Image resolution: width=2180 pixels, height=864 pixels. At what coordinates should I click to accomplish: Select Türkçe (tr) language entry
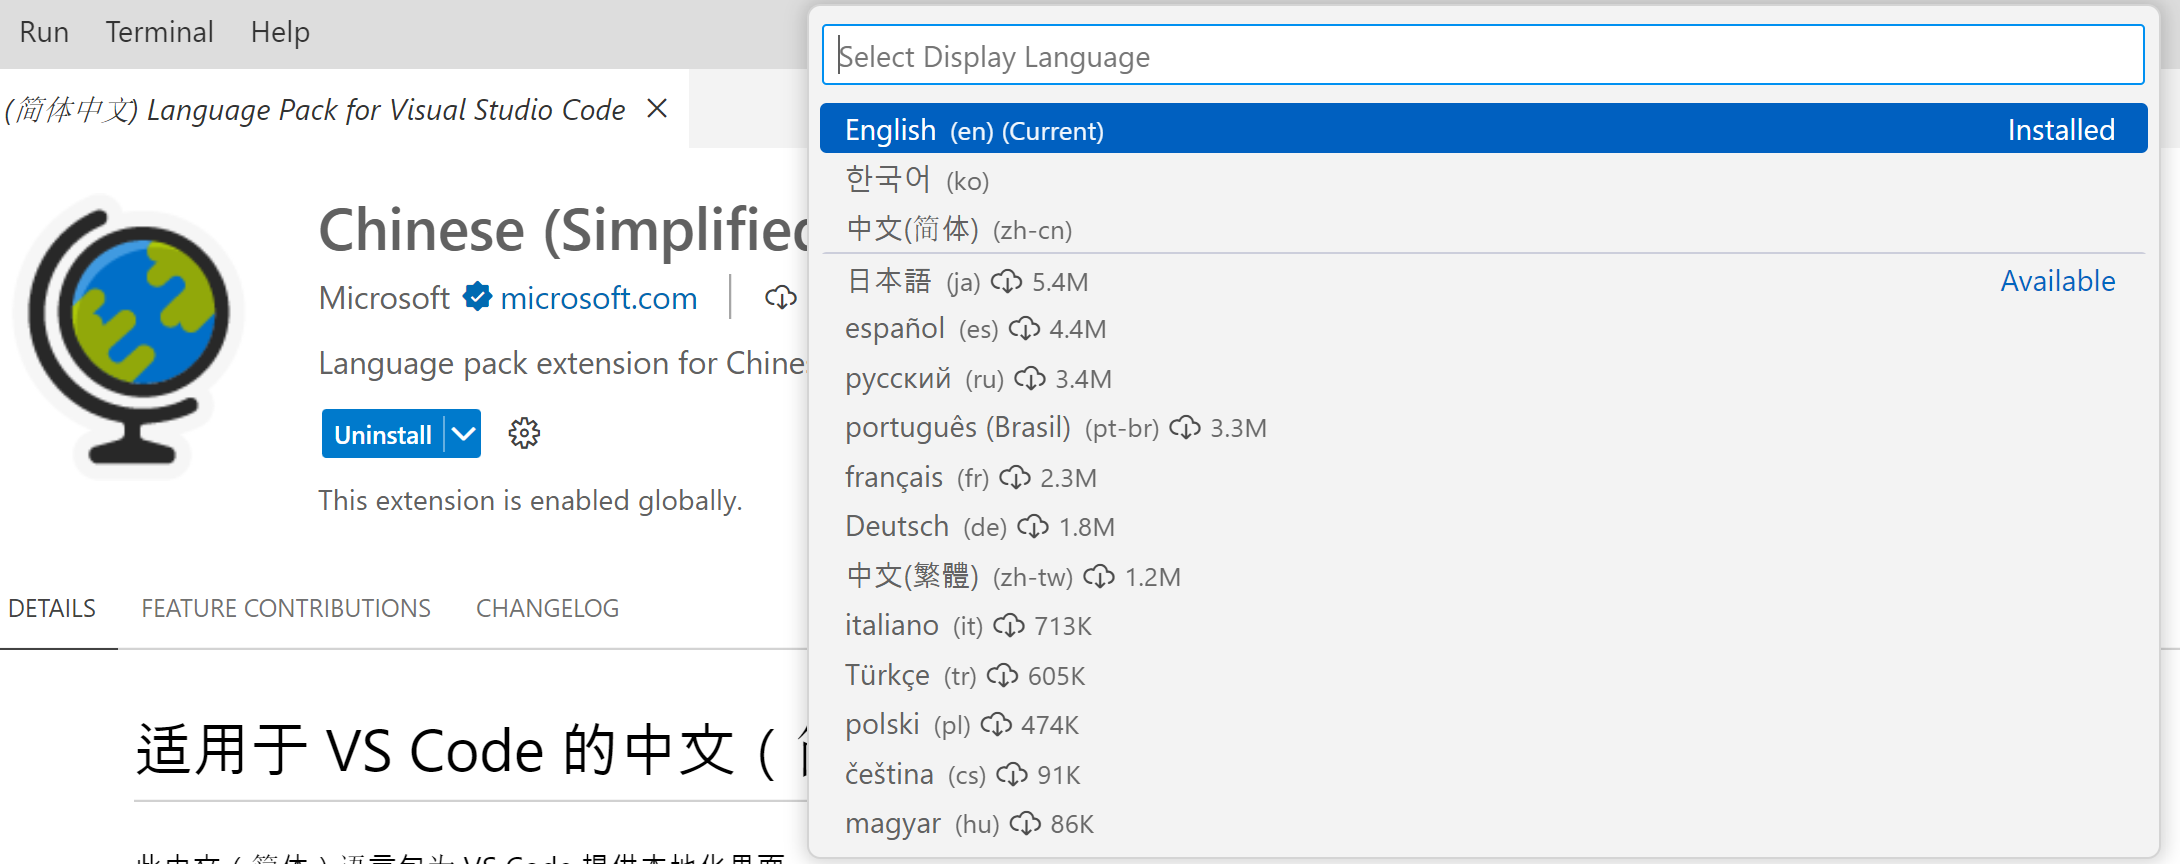[x=1483, y=676]
